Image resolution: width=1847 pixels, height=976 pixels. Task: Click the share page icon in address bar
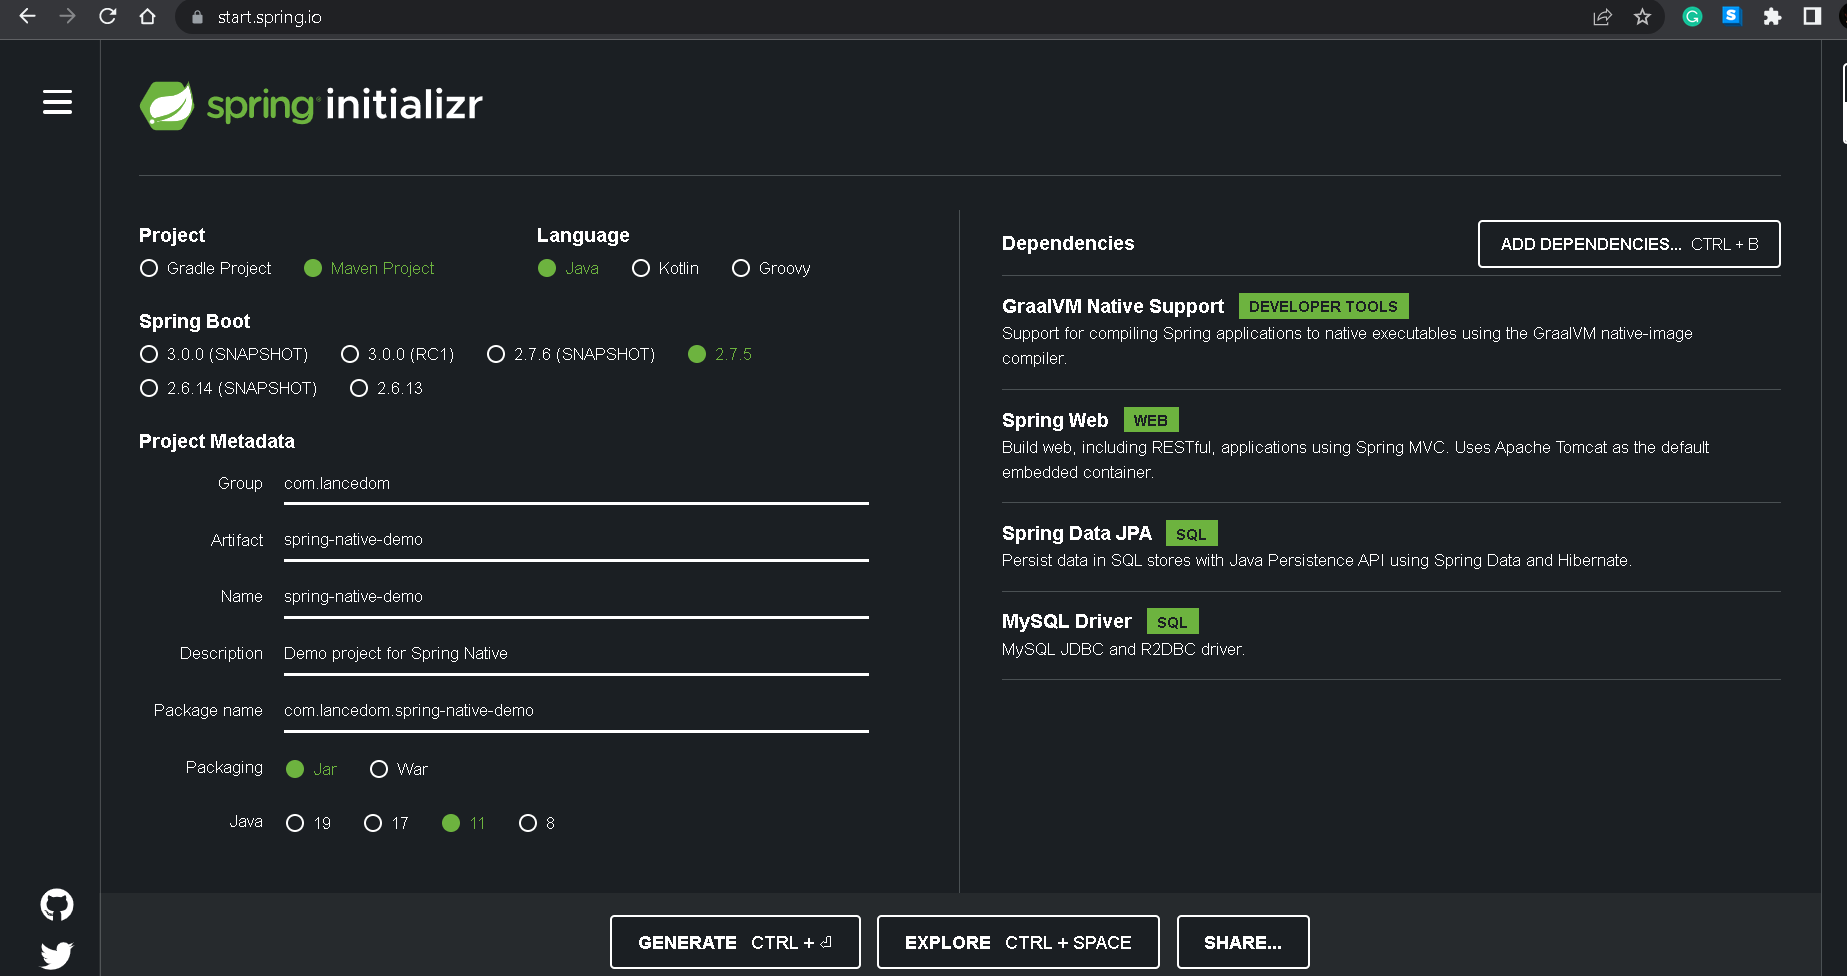click(1602, 17)
